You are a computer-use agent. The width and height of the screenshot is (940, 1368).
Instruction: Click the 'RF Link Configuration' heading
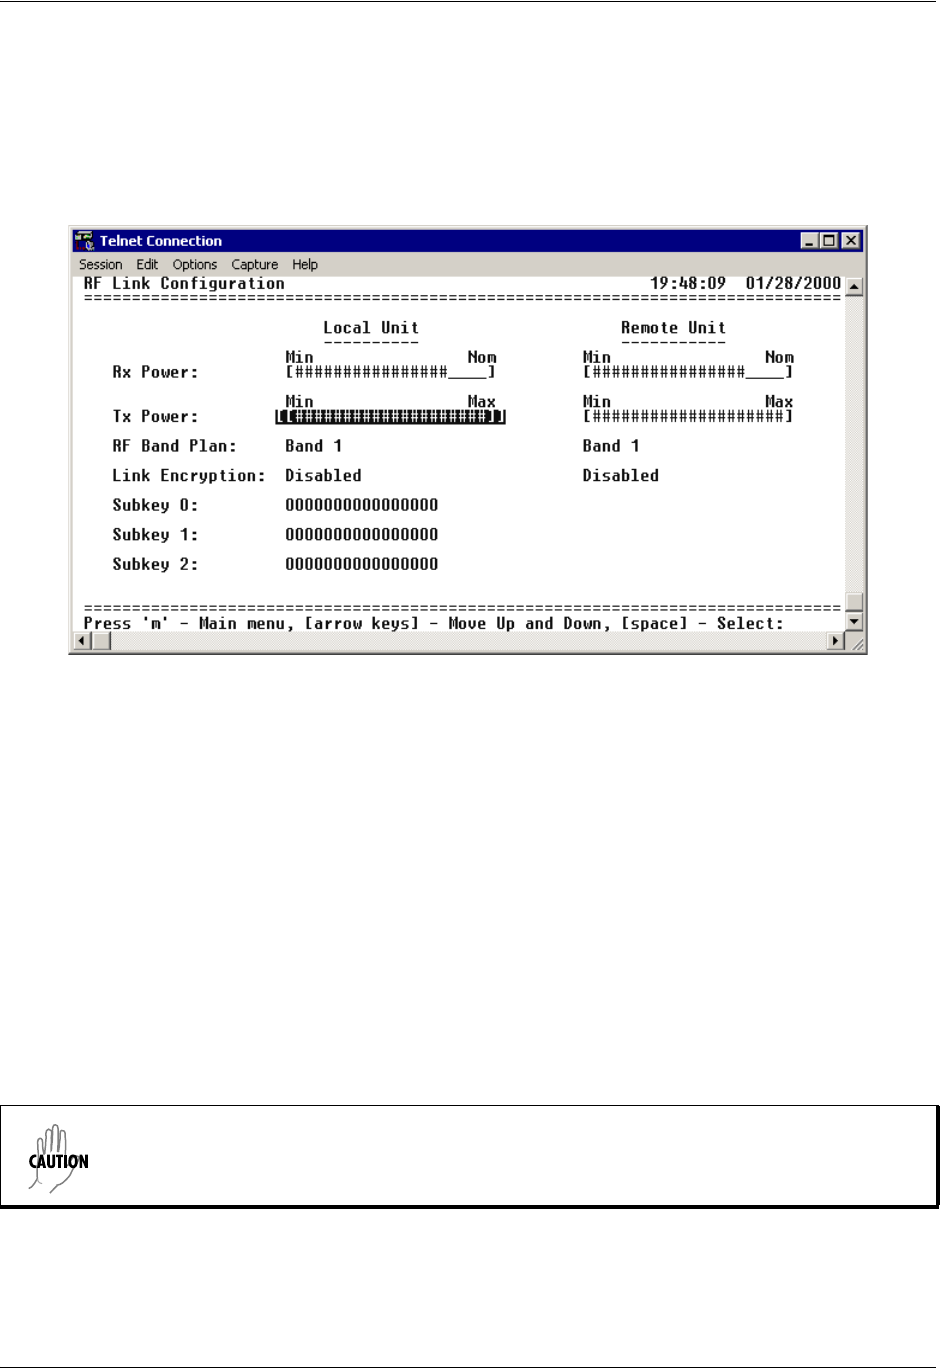tap(184, 284)
